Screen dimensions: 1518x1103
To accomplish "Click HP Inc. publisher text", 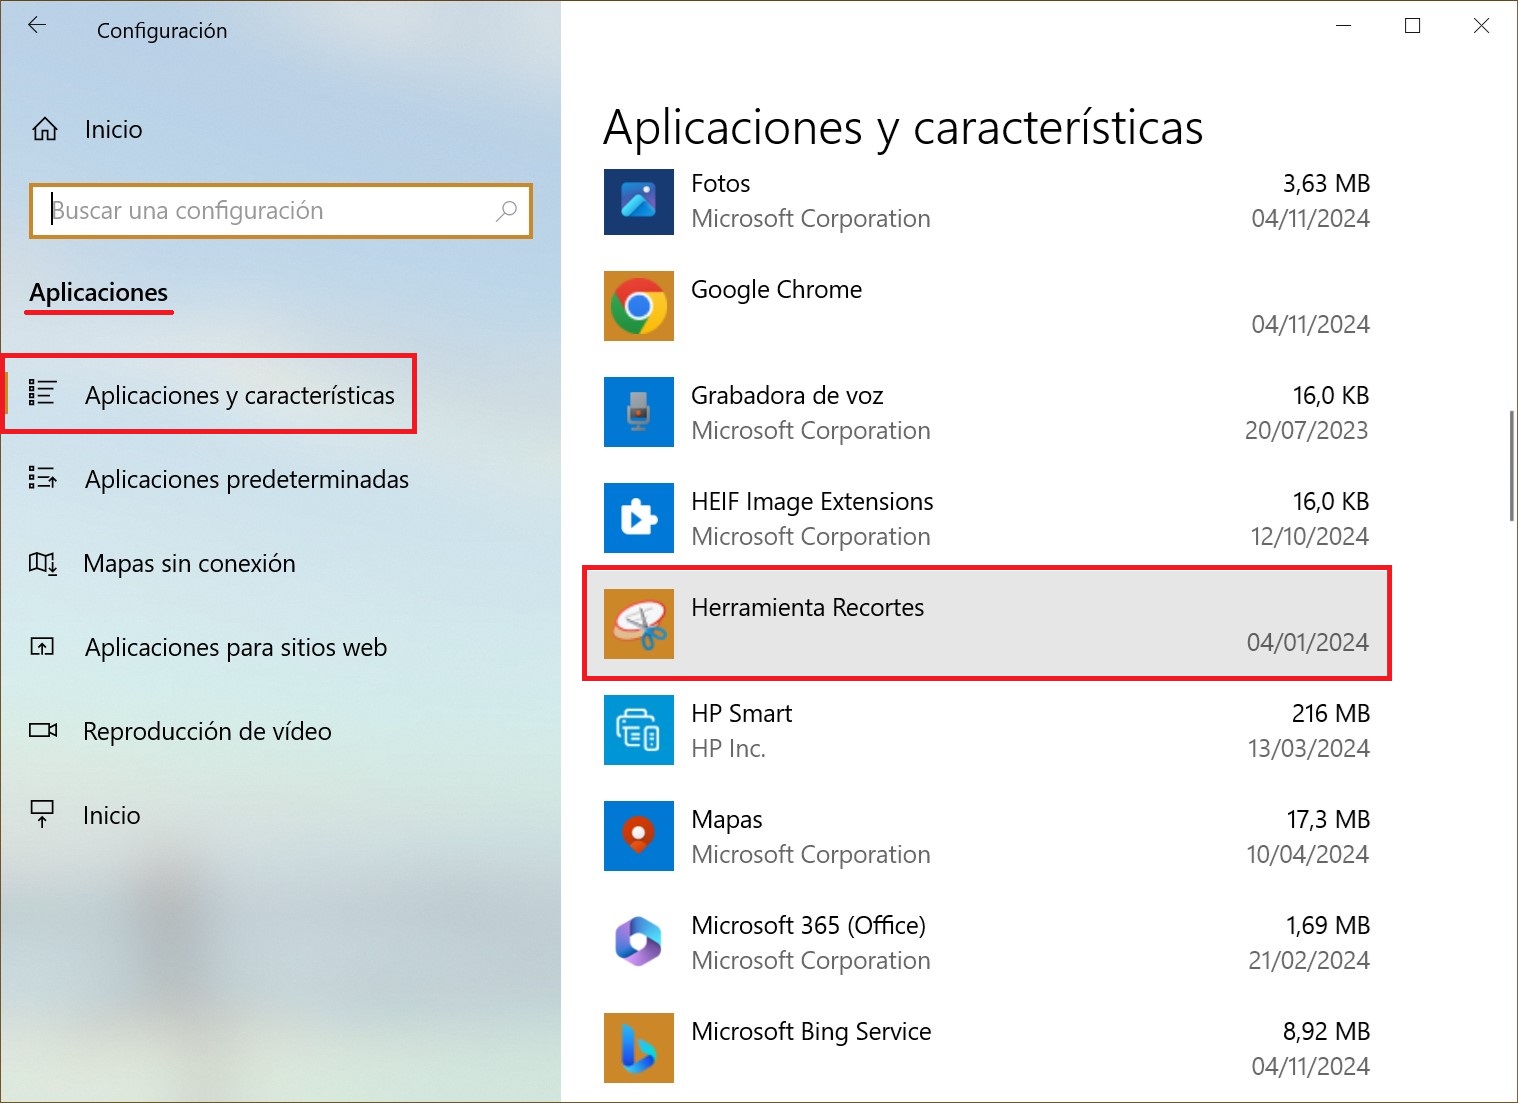I will coord(728,748).
